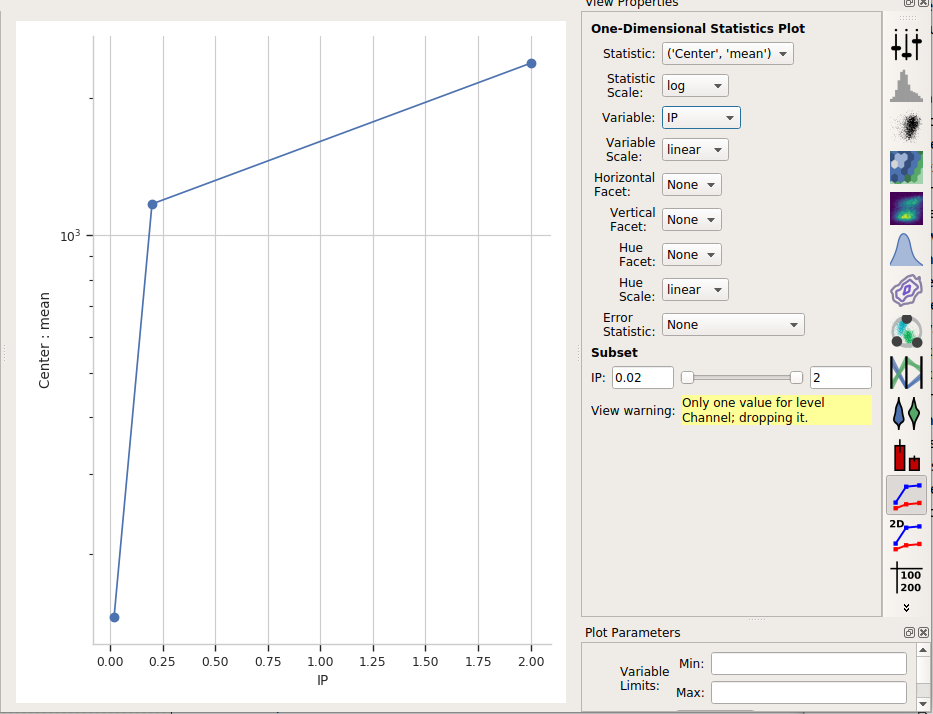Select the radviz plot icon
This screenshot has height=714, width=933.
[906, 331]
